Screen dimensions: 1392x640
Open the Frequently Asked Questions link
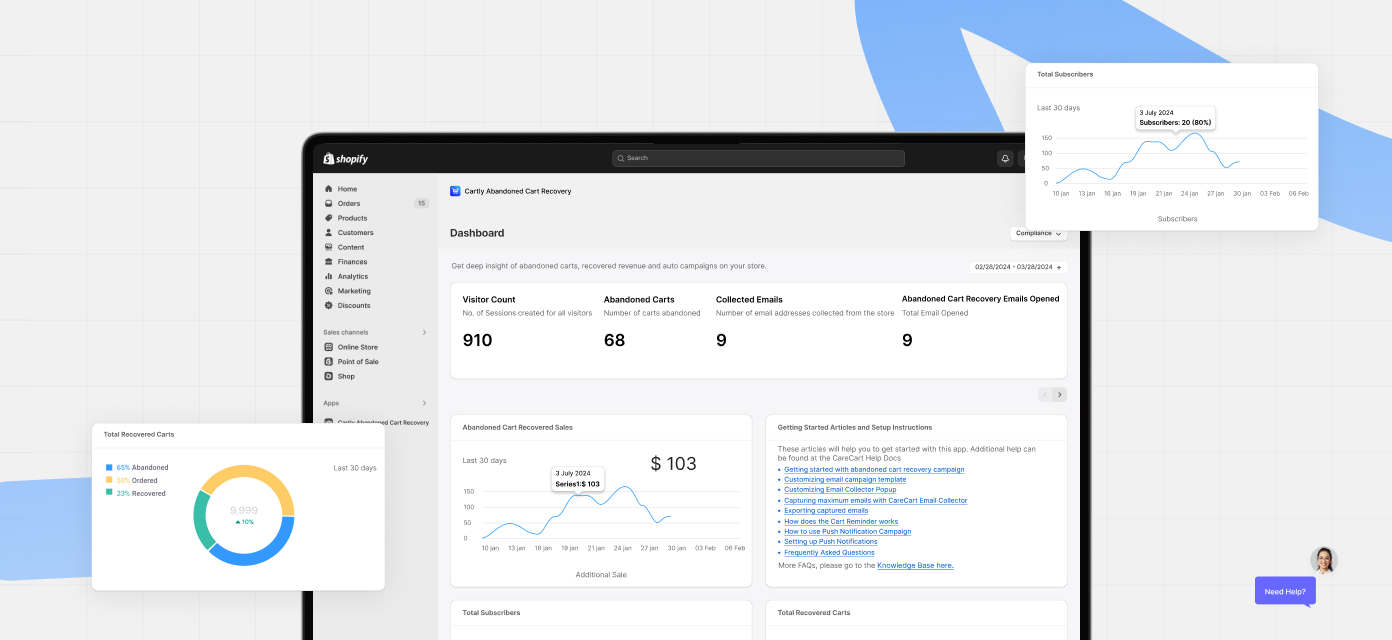(829, 552)
